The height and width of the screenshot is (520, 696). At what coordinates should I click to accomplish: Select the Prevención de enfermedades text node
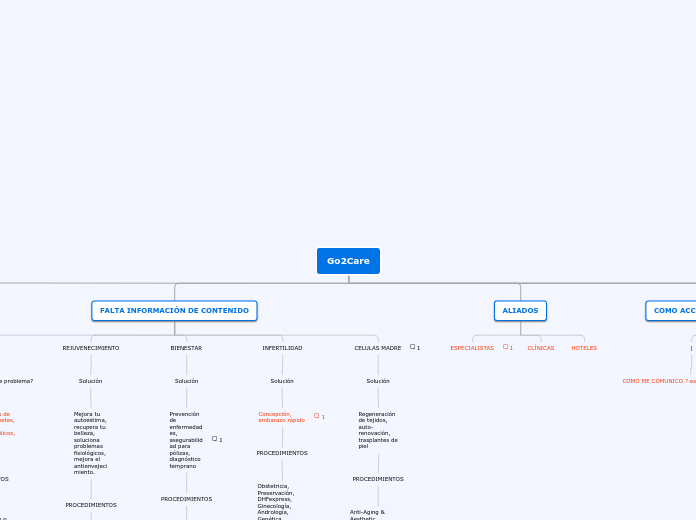186,440
